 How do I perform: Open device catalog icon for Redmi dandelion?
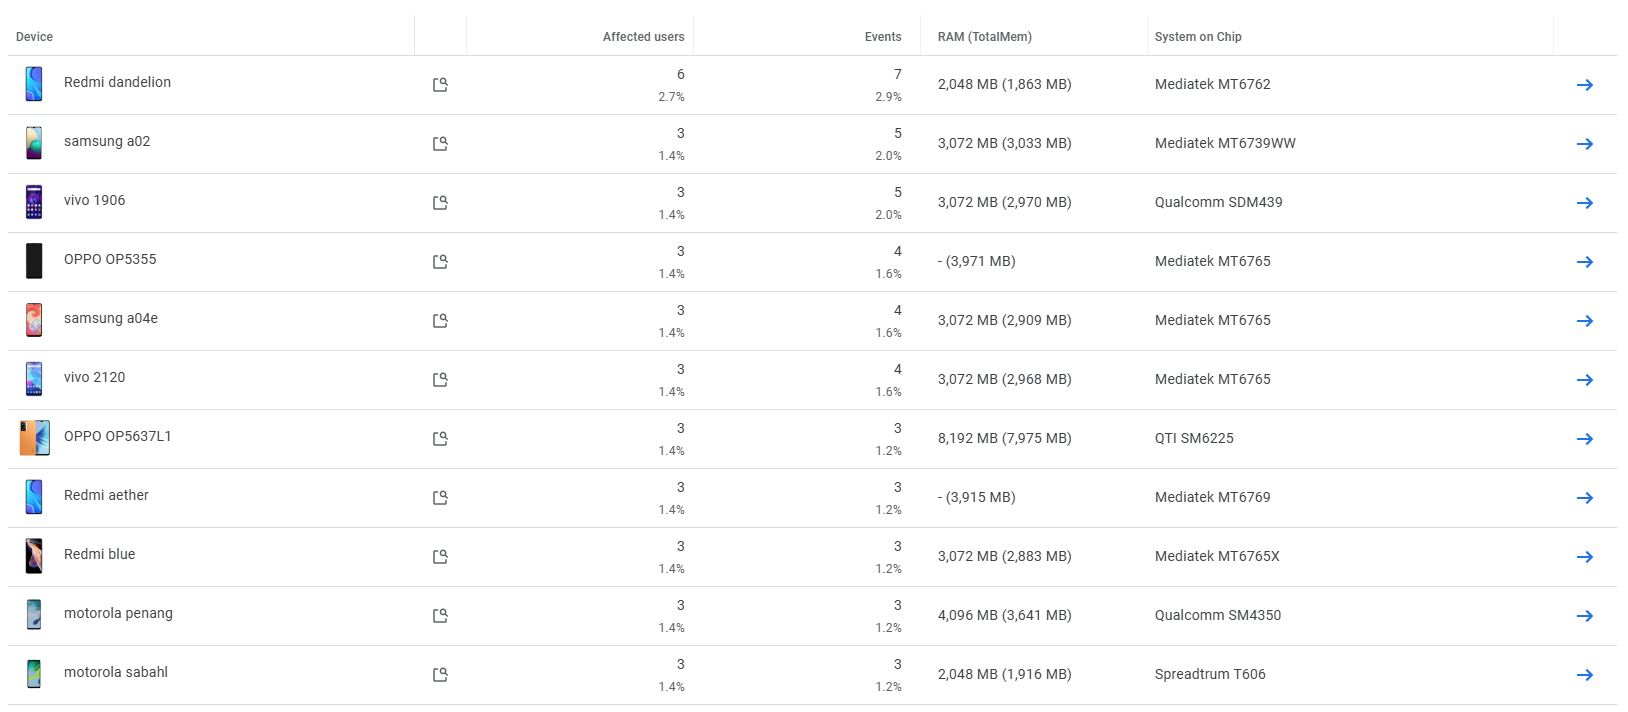[440, 85]
